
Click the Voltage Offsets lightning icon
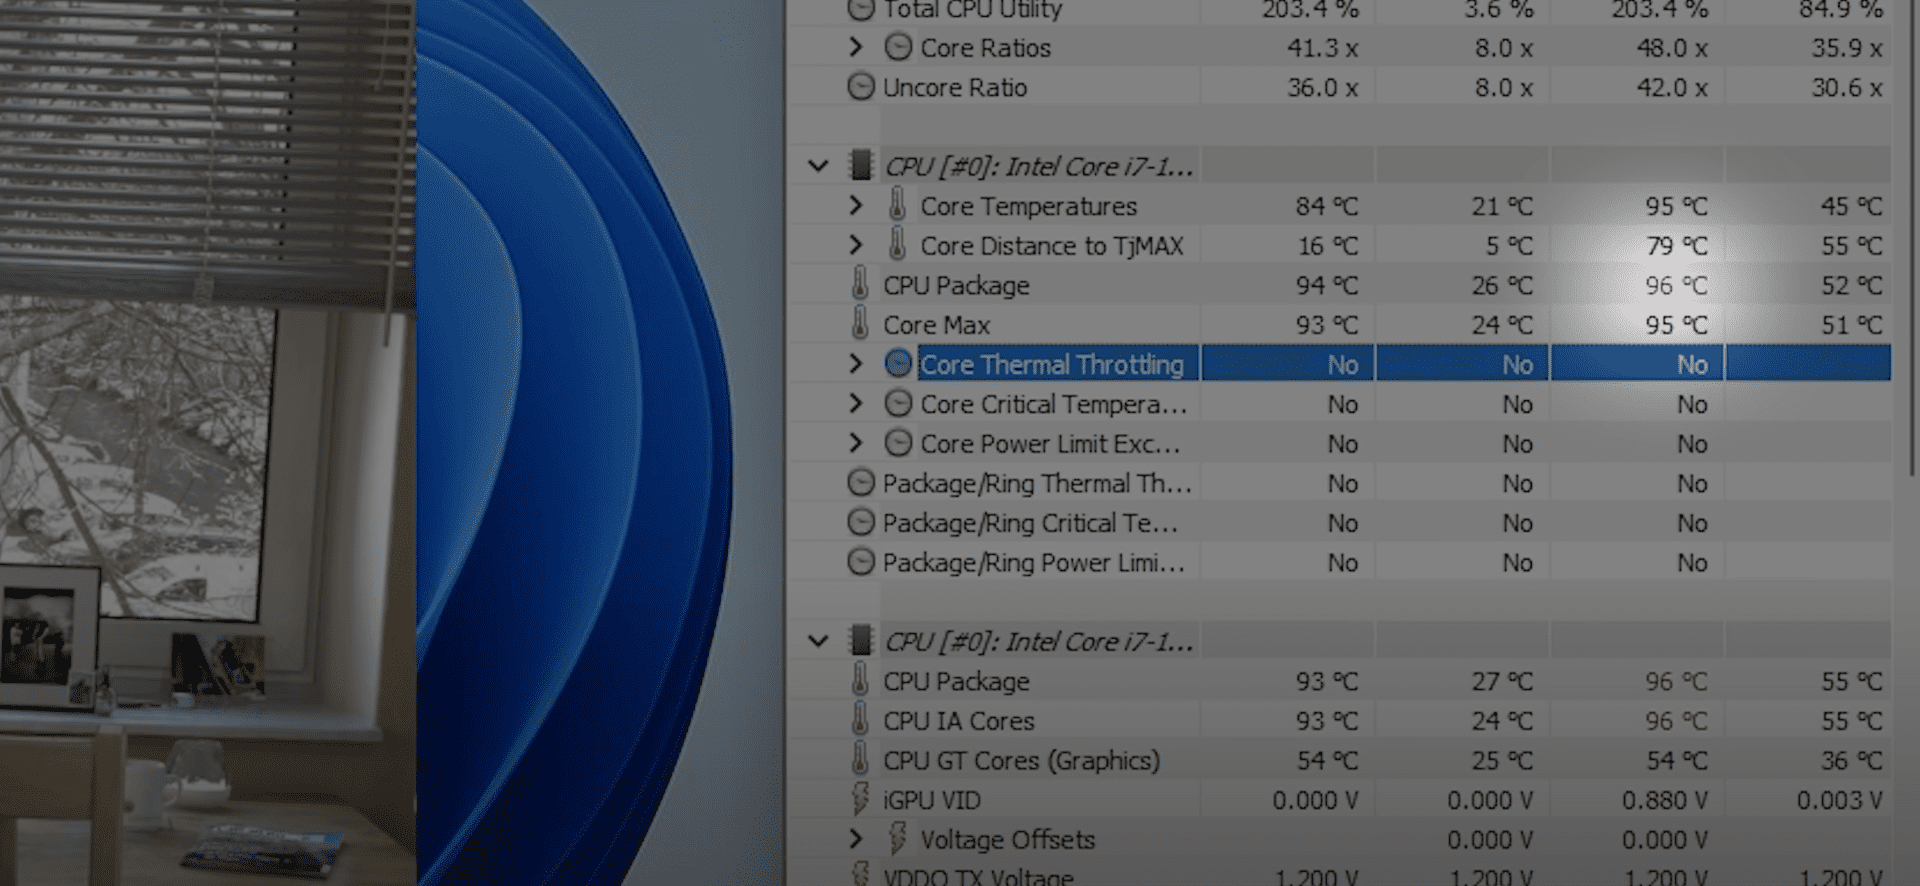[x=897, y=839]
